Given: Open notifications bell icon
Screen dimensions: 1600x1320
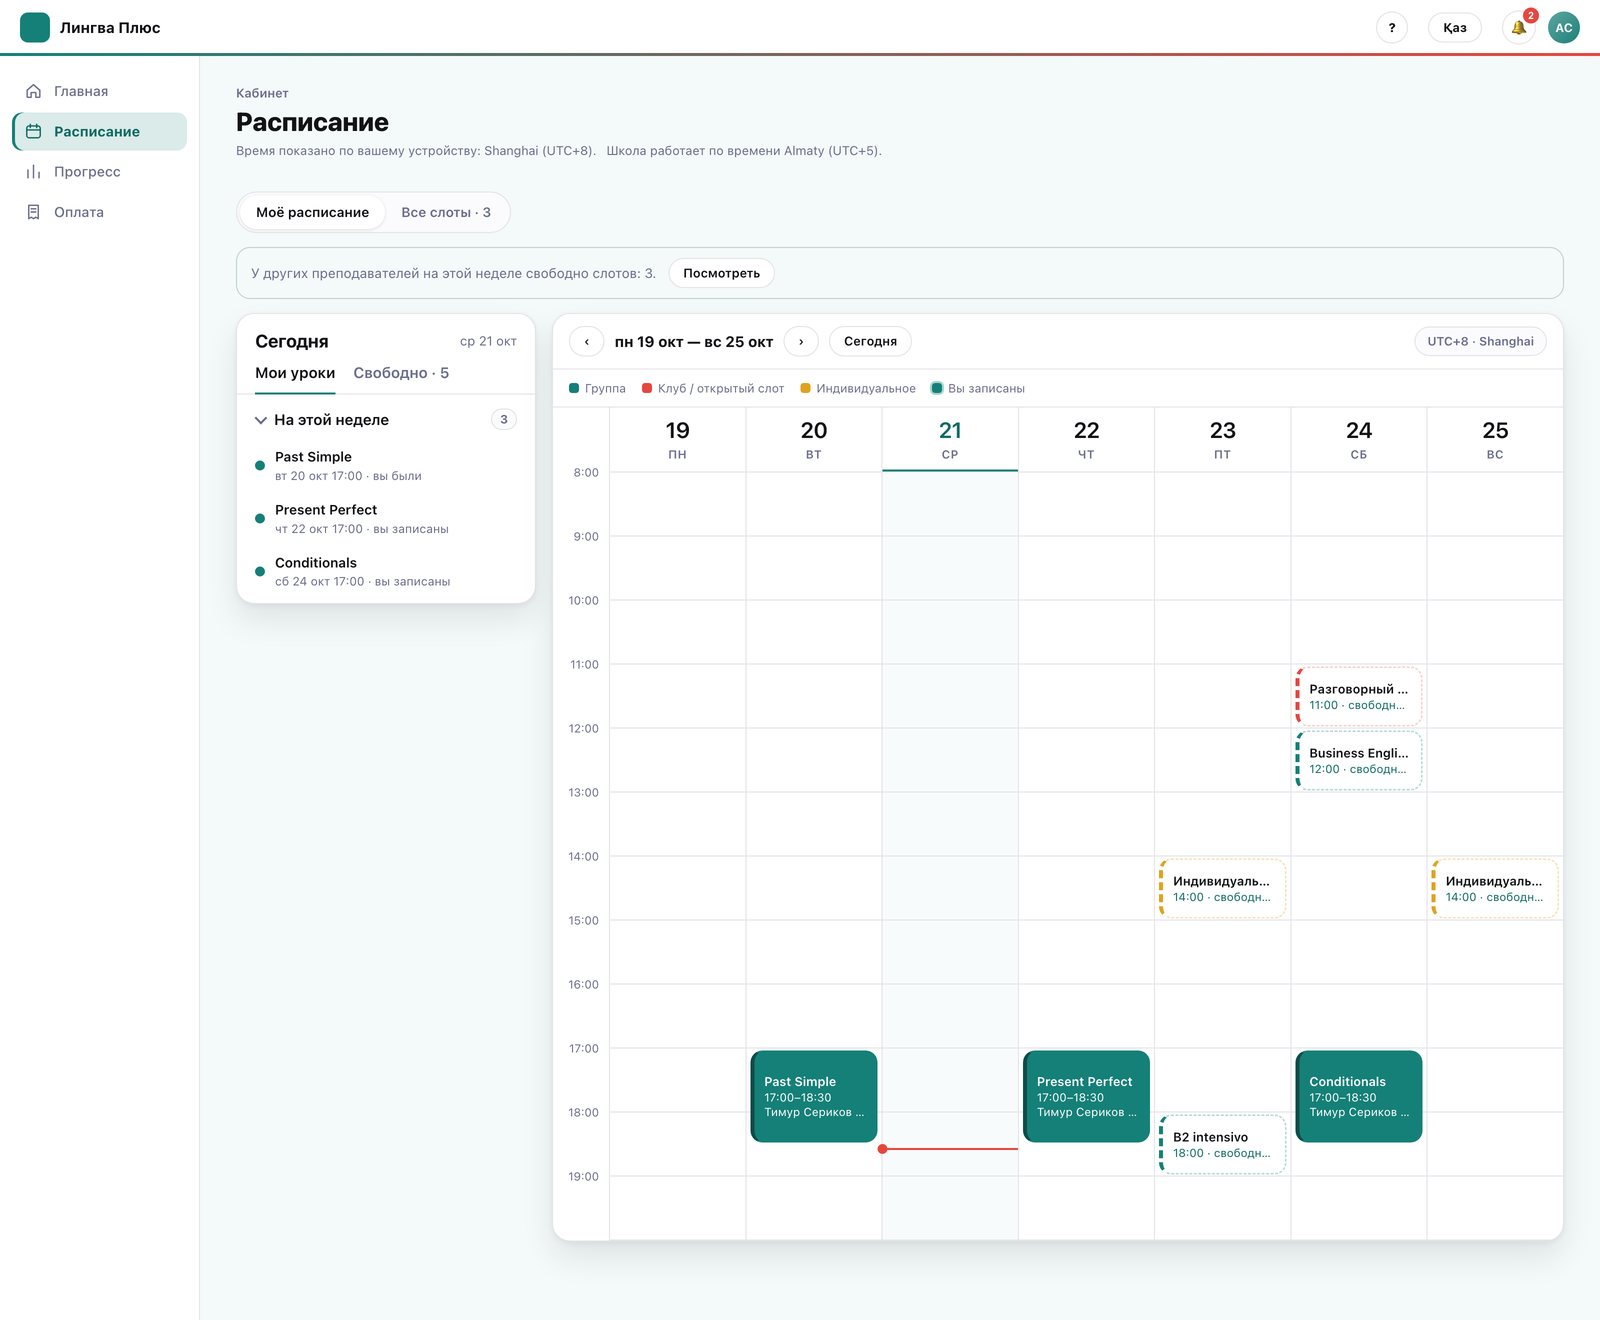Looking at the screenshot, I should (x=1519, y=28).
